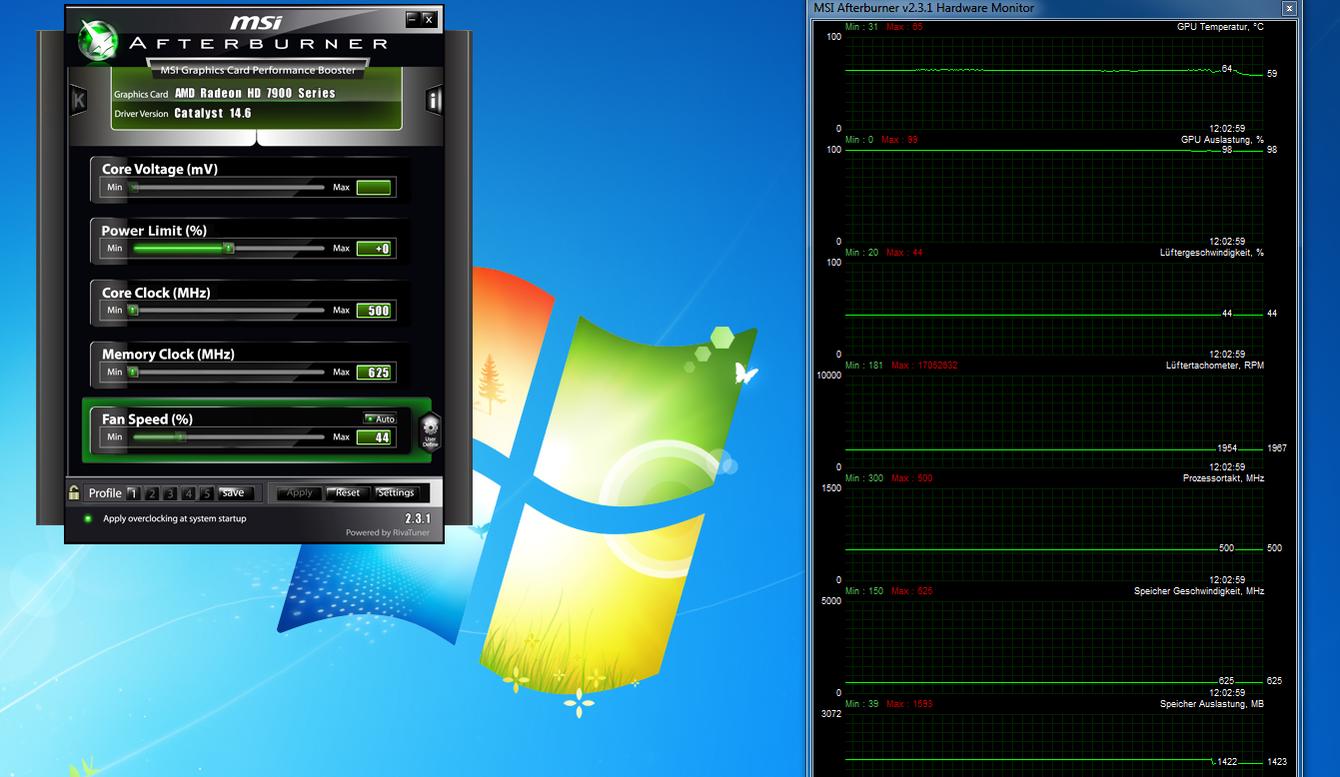Click the 'Speicher Auslastung, MB' graph
Image resolution: width=1340 pixels, height=777 pixels.
(1055, 744)
